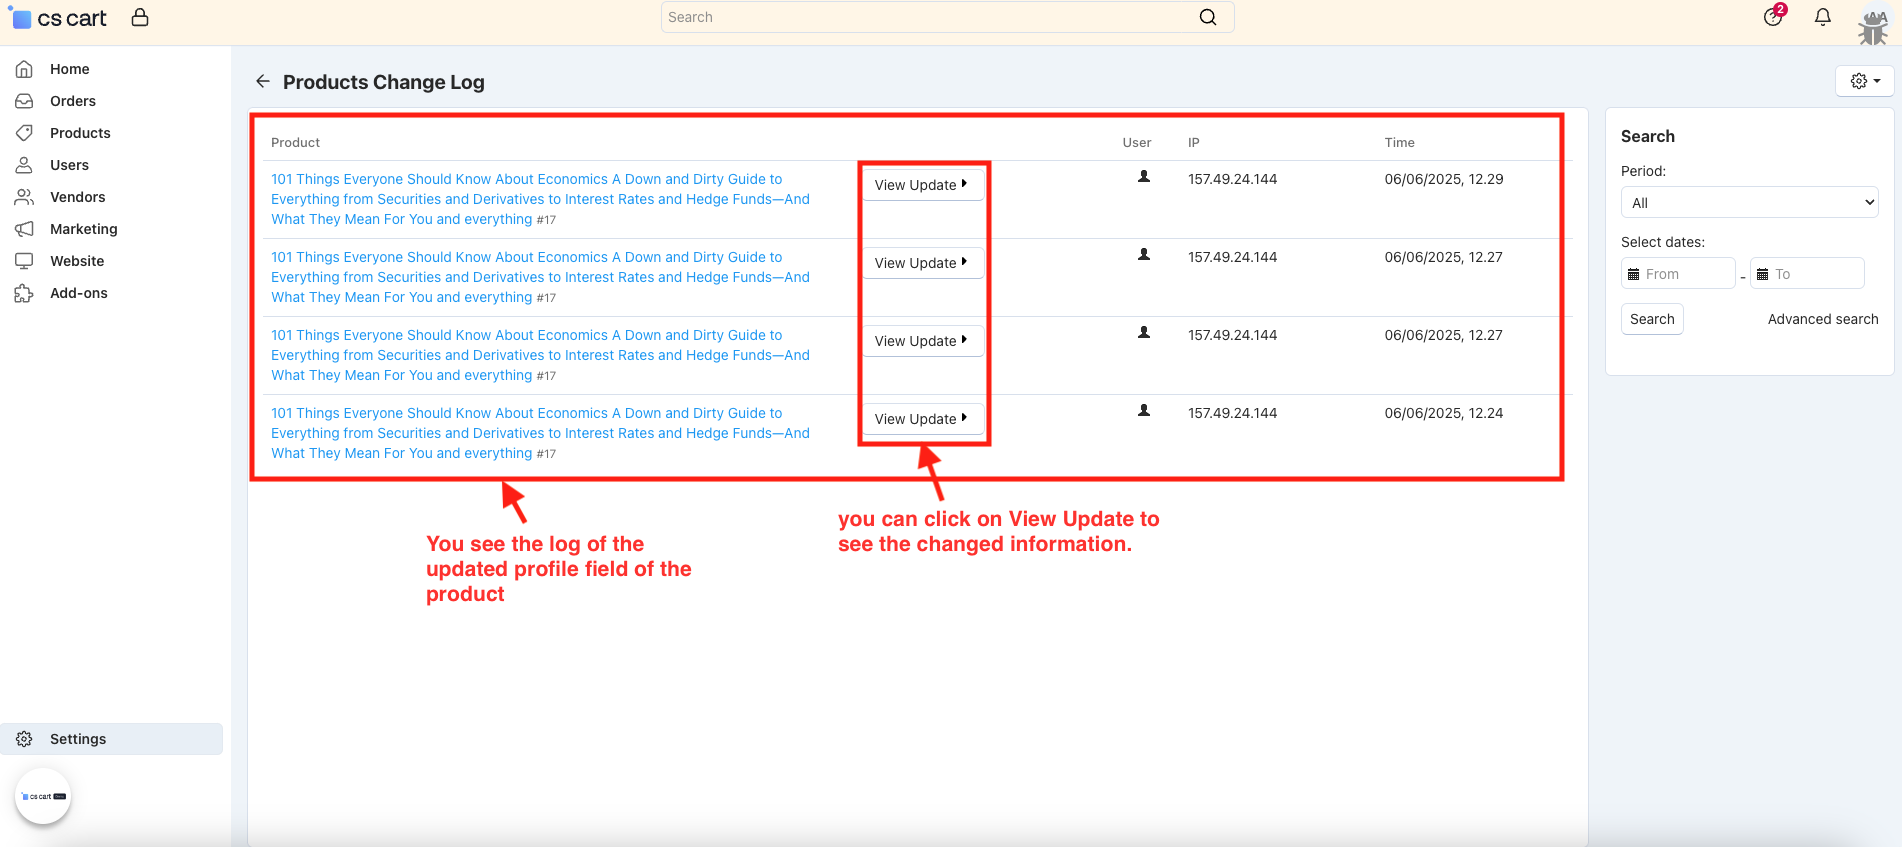
Task: Click the From date input
Action: (x=1678, y=274)
